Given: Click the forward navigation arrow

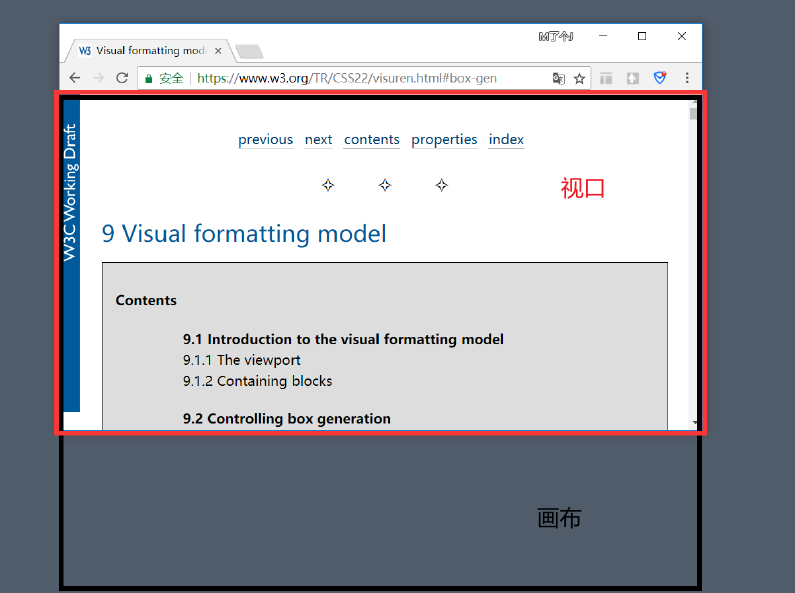Looking at the screenshot, I should pos(98,78).
